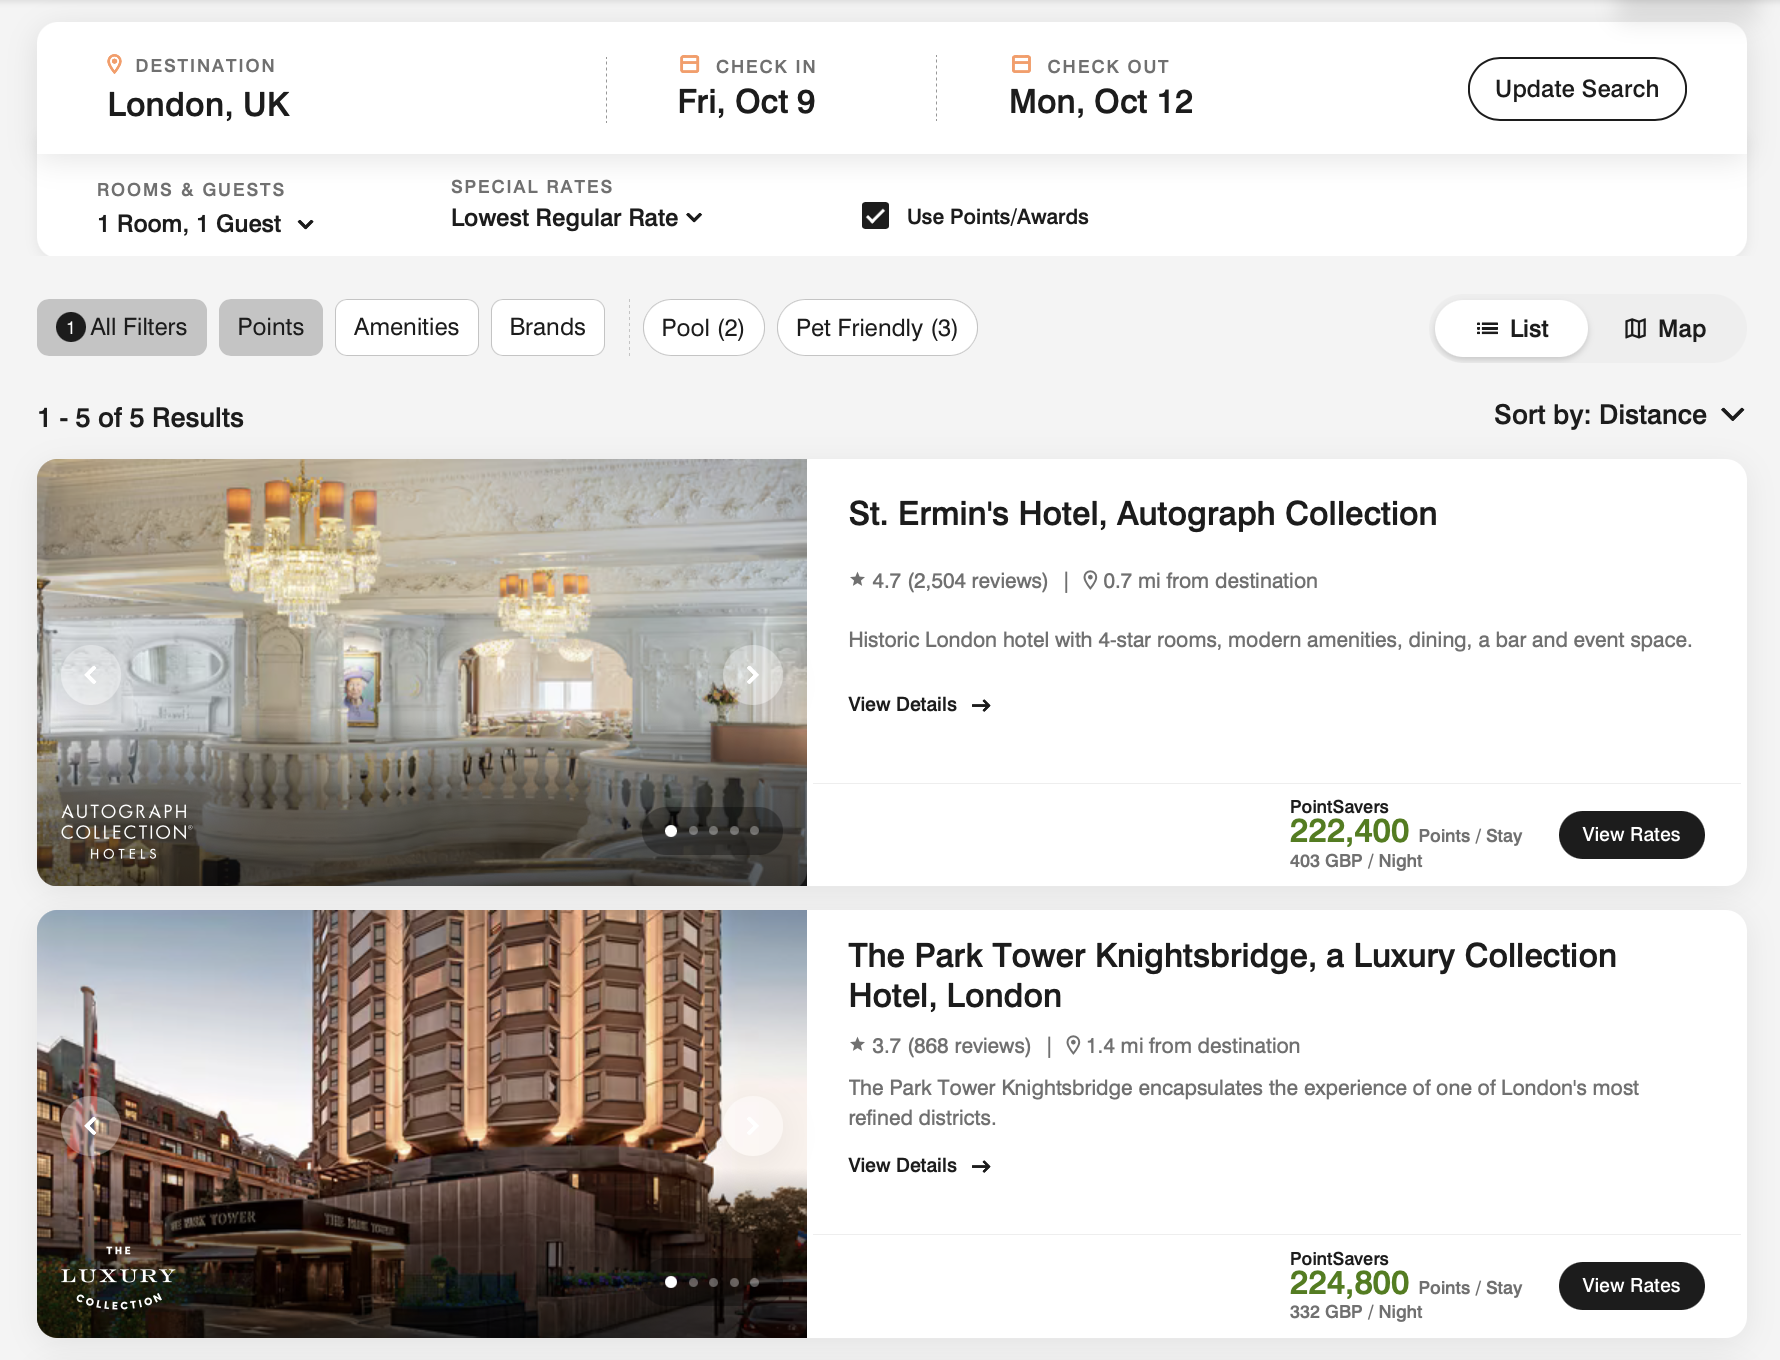Open The Park Tower Knightsbridge title link
The height and width of the screenshot is (1360, 1780).
[1232, 976]
